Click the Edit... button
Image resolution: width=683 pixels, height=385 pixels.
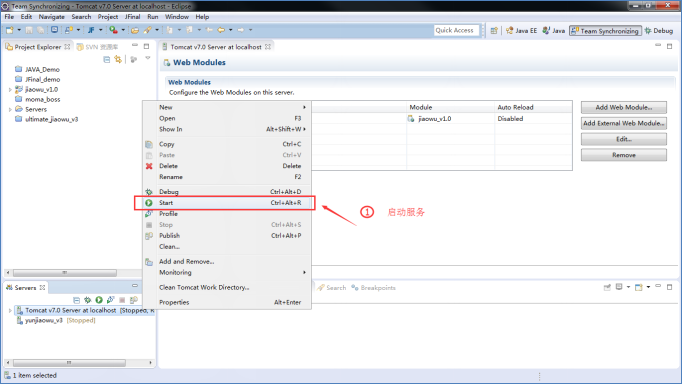coord(623,139)
